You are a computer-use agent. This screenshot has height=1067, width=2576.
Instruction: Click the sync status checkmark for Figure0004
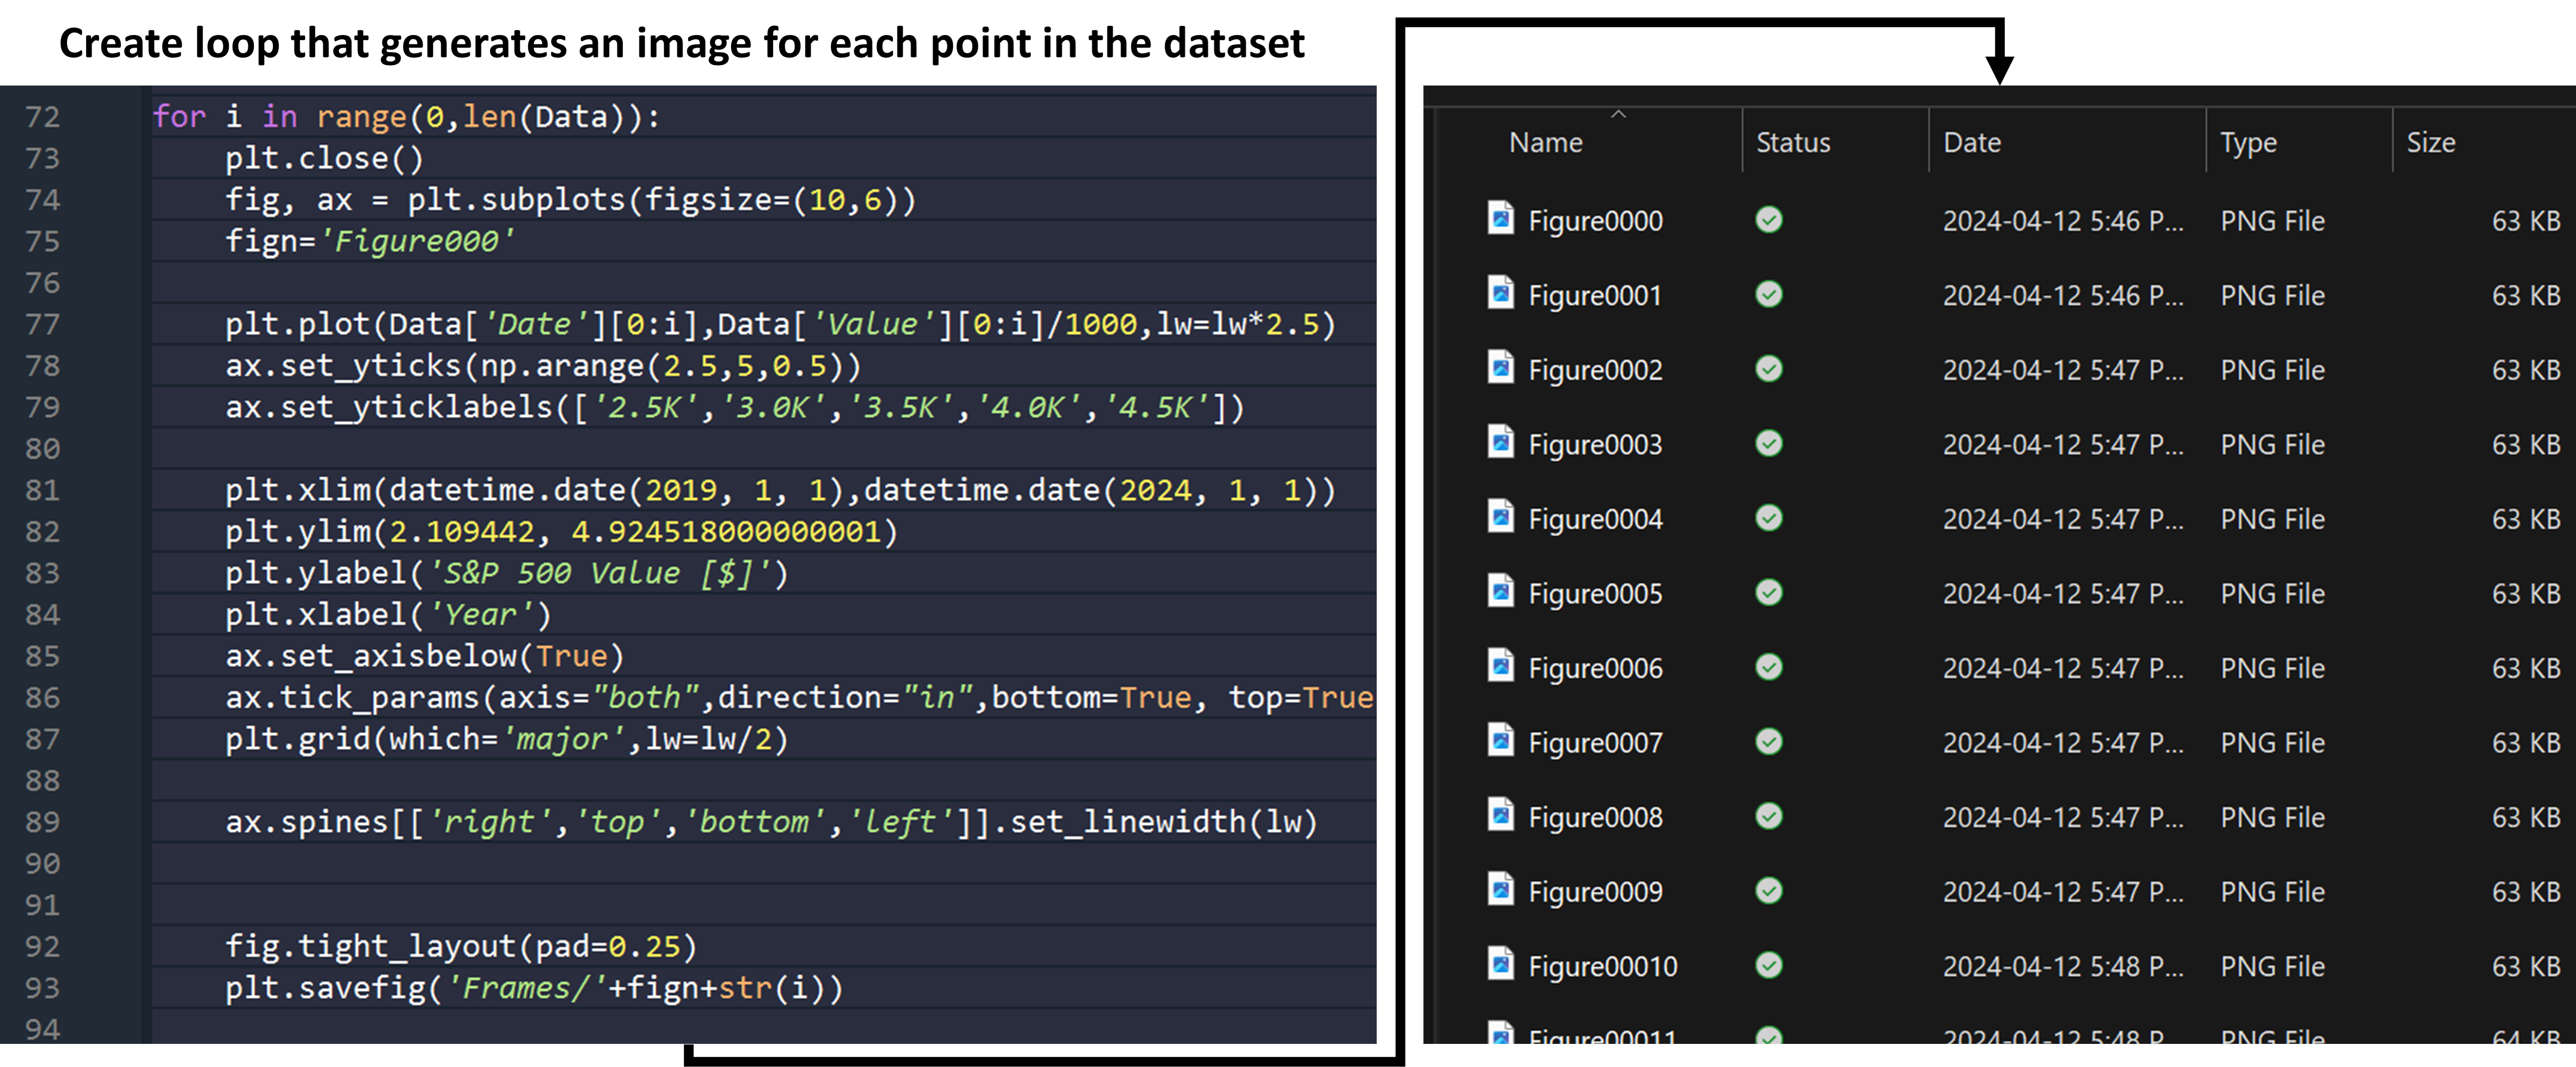point(1768,518)
